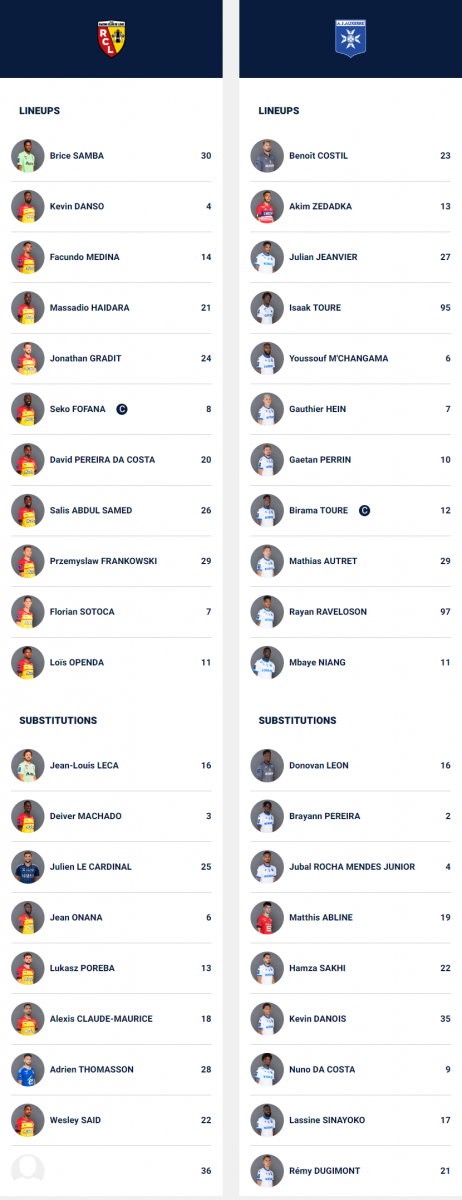Image resolution: width=462 pixels, height=1200 pixels.
Task: Click Wesley SAID's substitute row
Action: 111,1120
